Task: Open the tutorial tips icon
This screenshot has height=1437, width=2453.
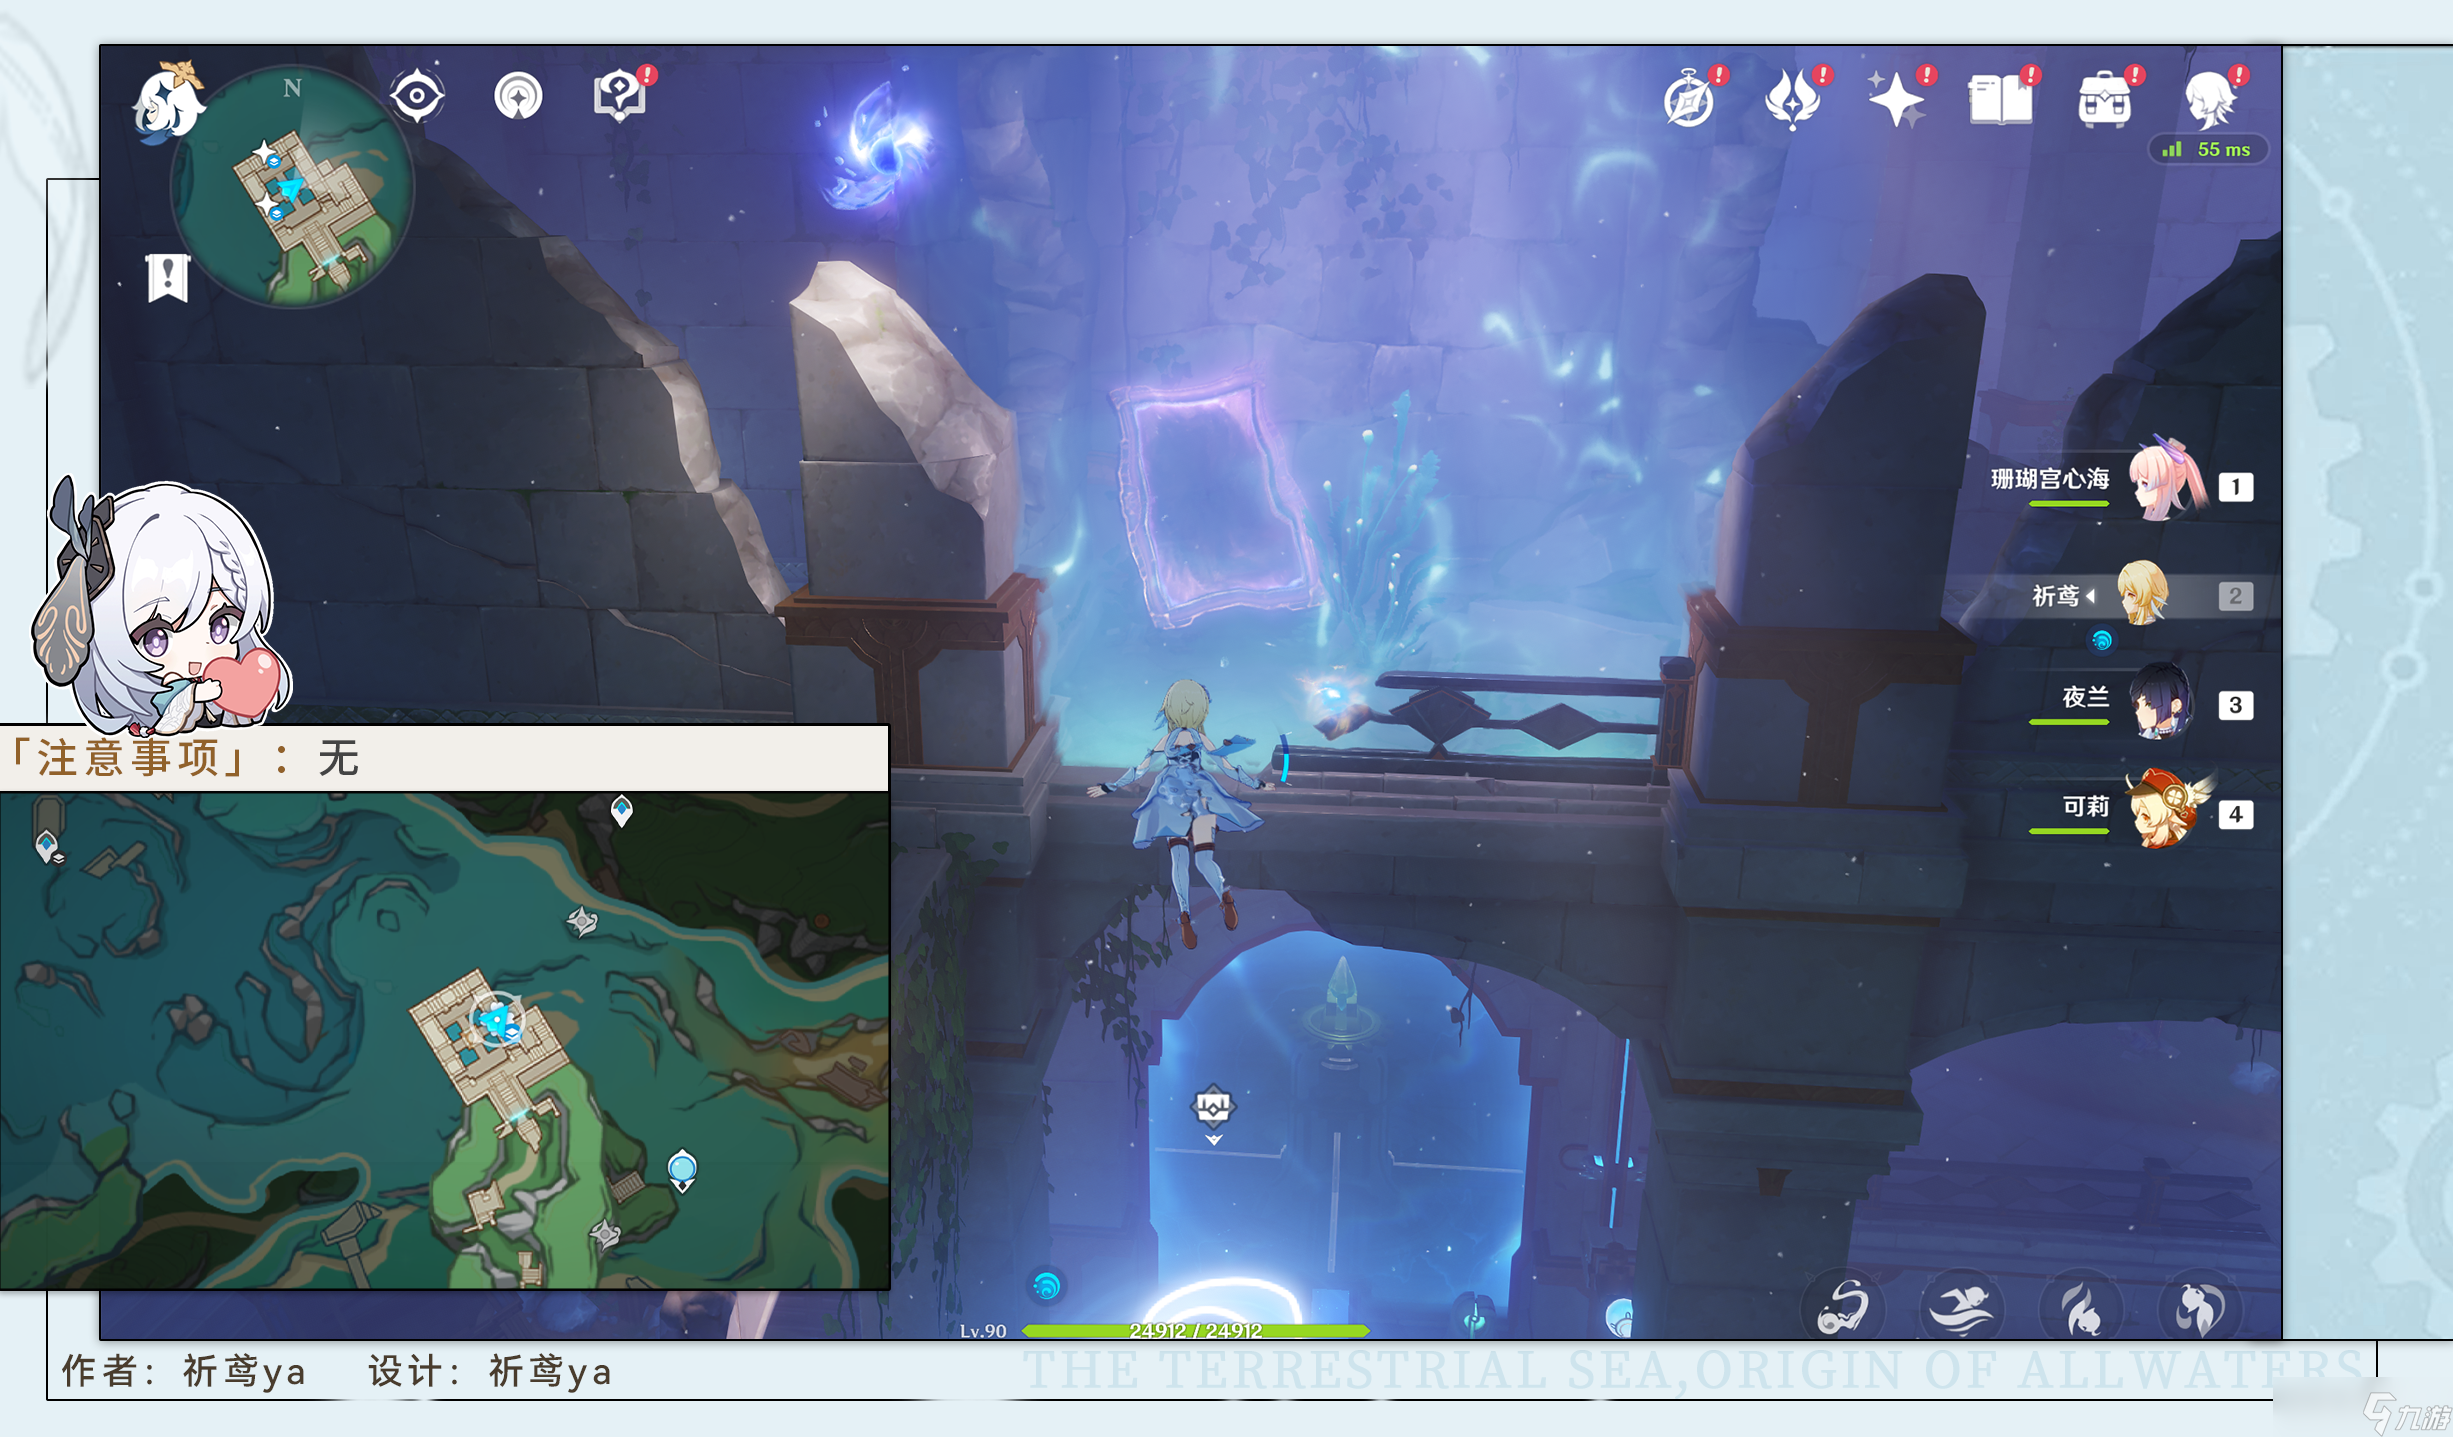Action: [622, 95]
